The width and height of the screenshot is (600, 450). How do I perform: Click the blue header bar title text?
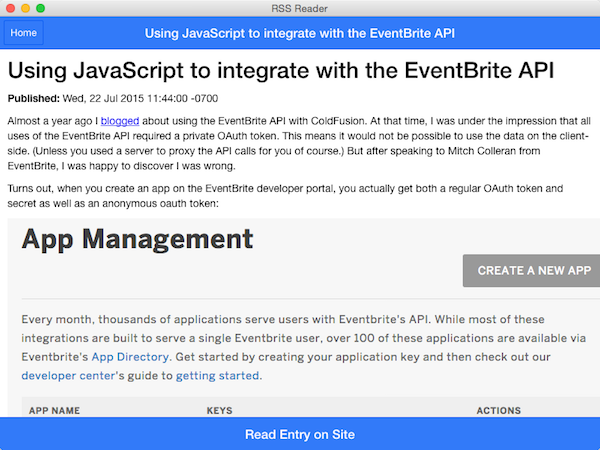pyautogui.click(x=300, y=33)
